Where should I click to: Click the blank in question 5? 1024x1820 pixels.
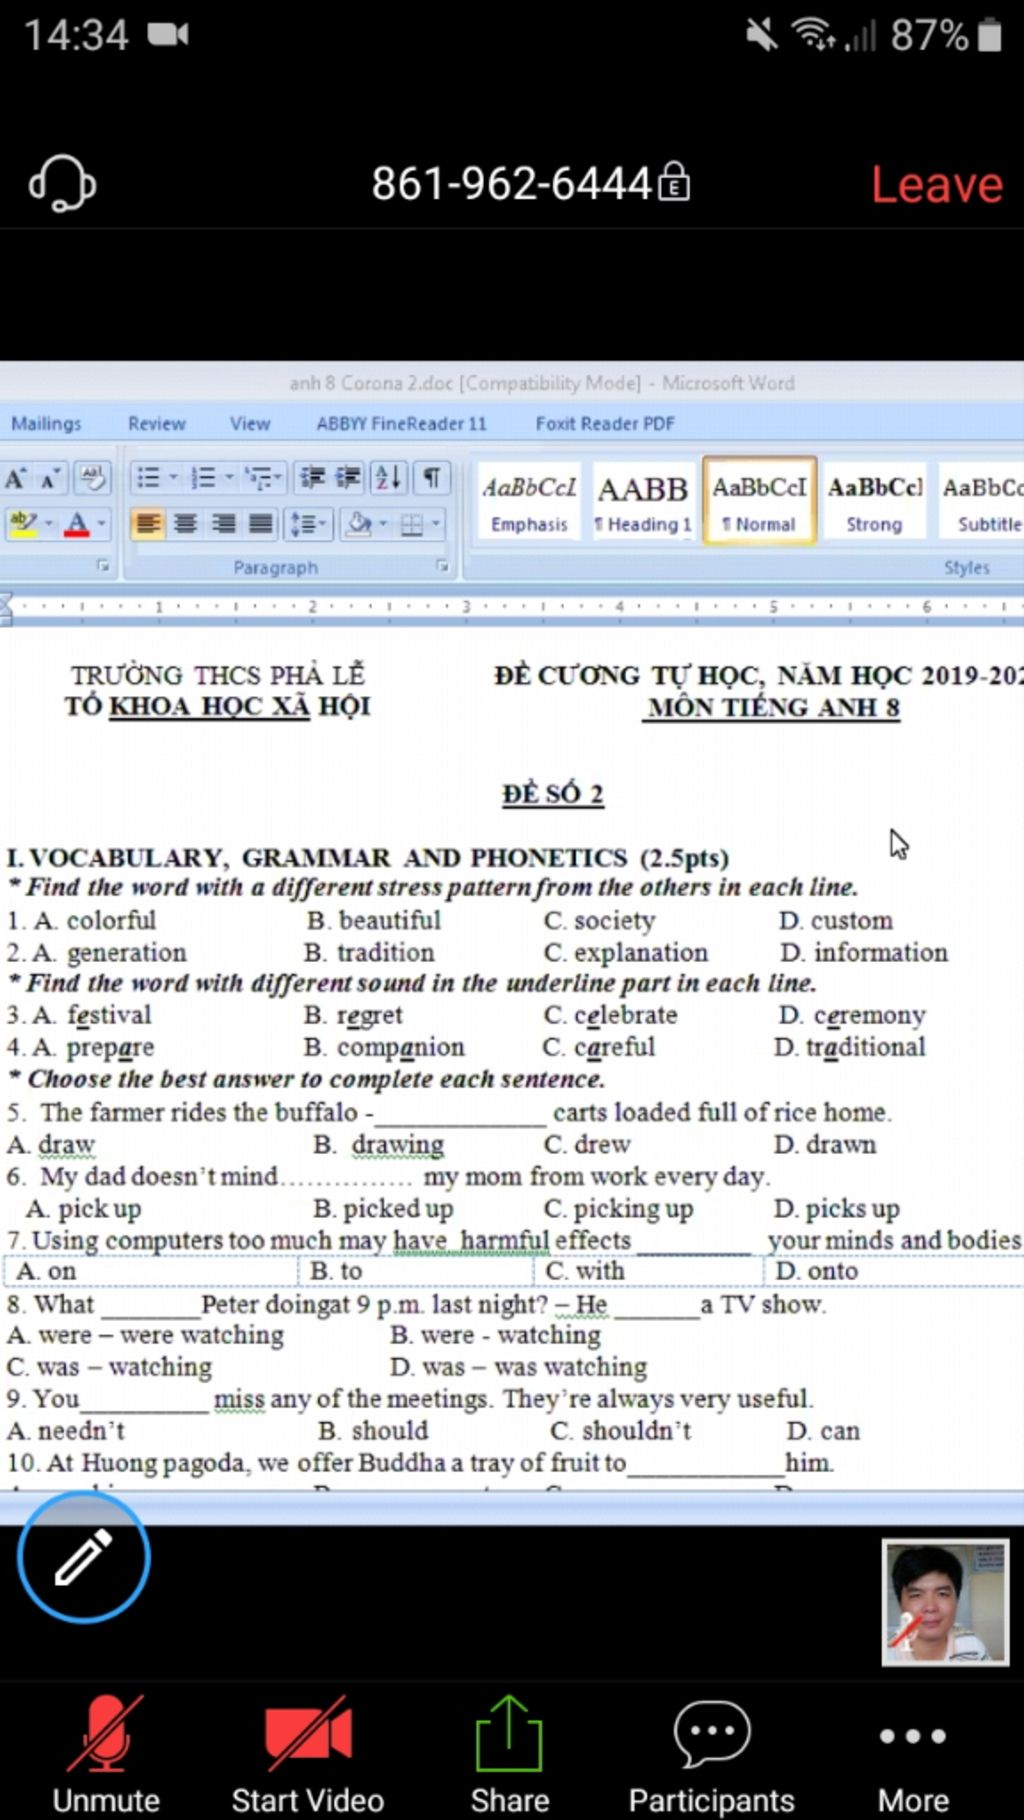pos(460,1115)
